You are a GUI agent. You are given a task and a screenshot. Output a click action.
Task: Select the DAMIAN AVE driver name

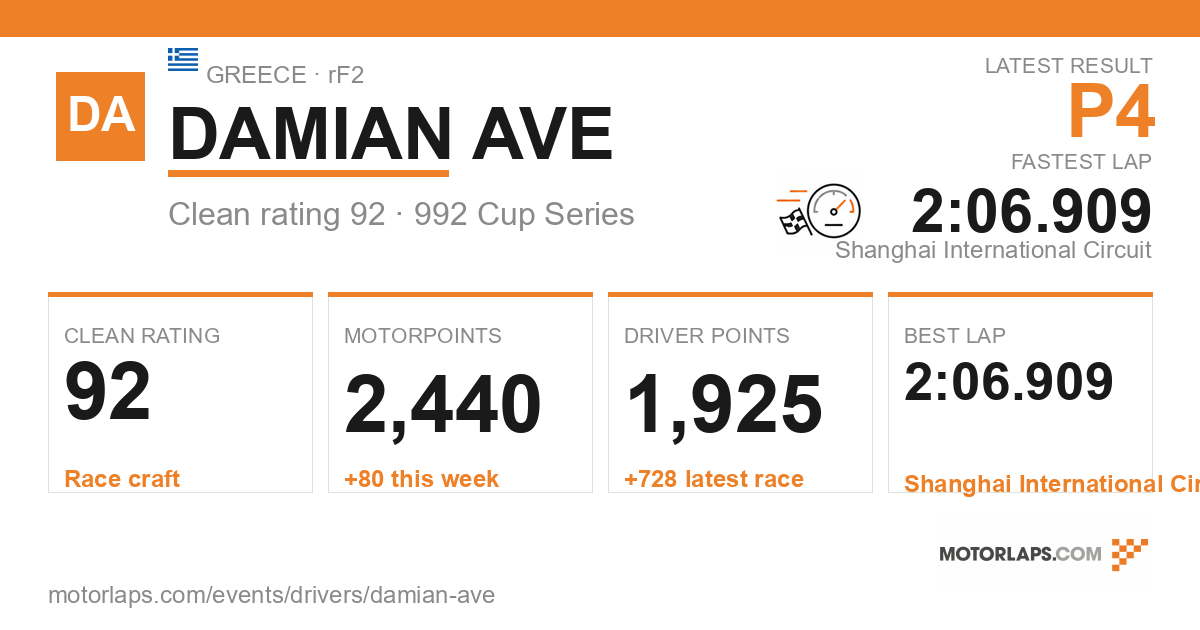391,134
